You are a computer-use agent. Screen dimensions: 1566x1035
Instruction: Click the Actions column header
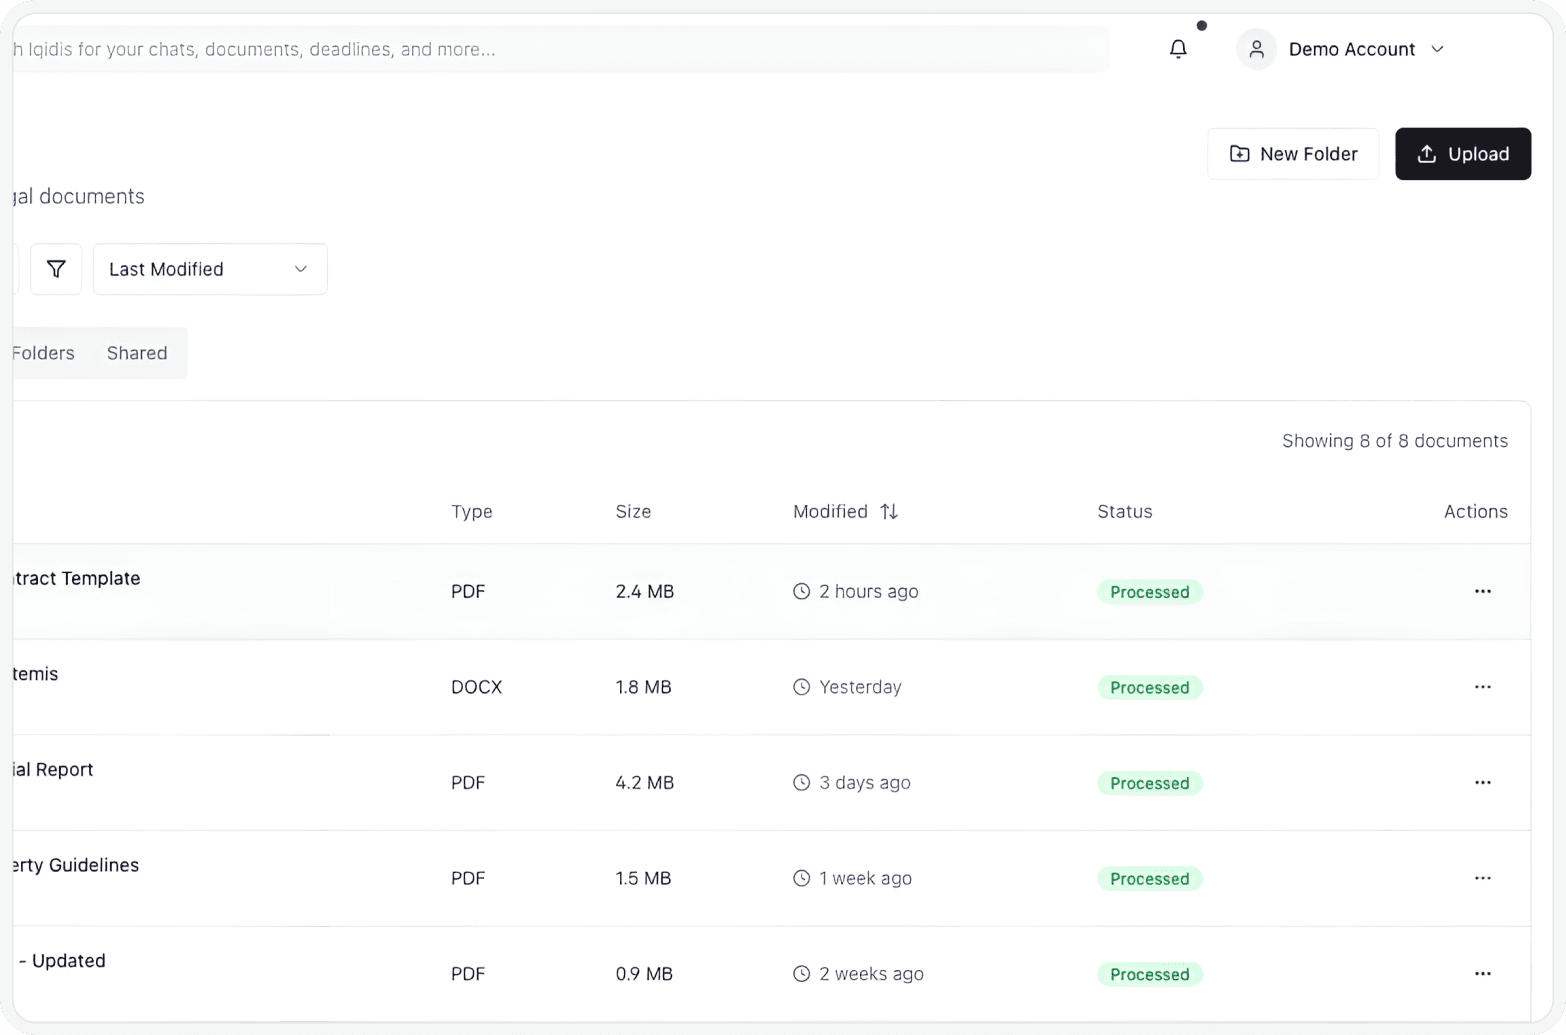(1476, 511)
